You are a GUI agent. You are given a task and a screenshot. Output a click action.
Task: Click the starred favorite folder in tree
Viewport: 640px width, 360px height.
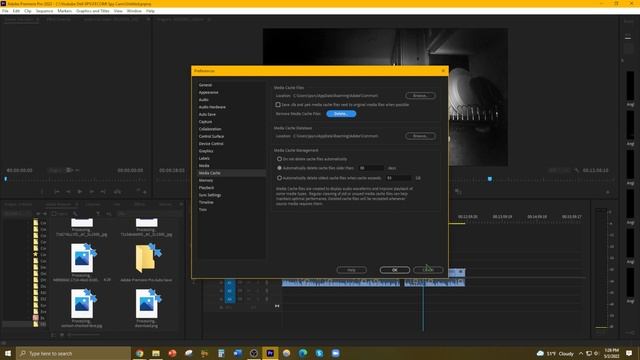click(x=36, y=254)
